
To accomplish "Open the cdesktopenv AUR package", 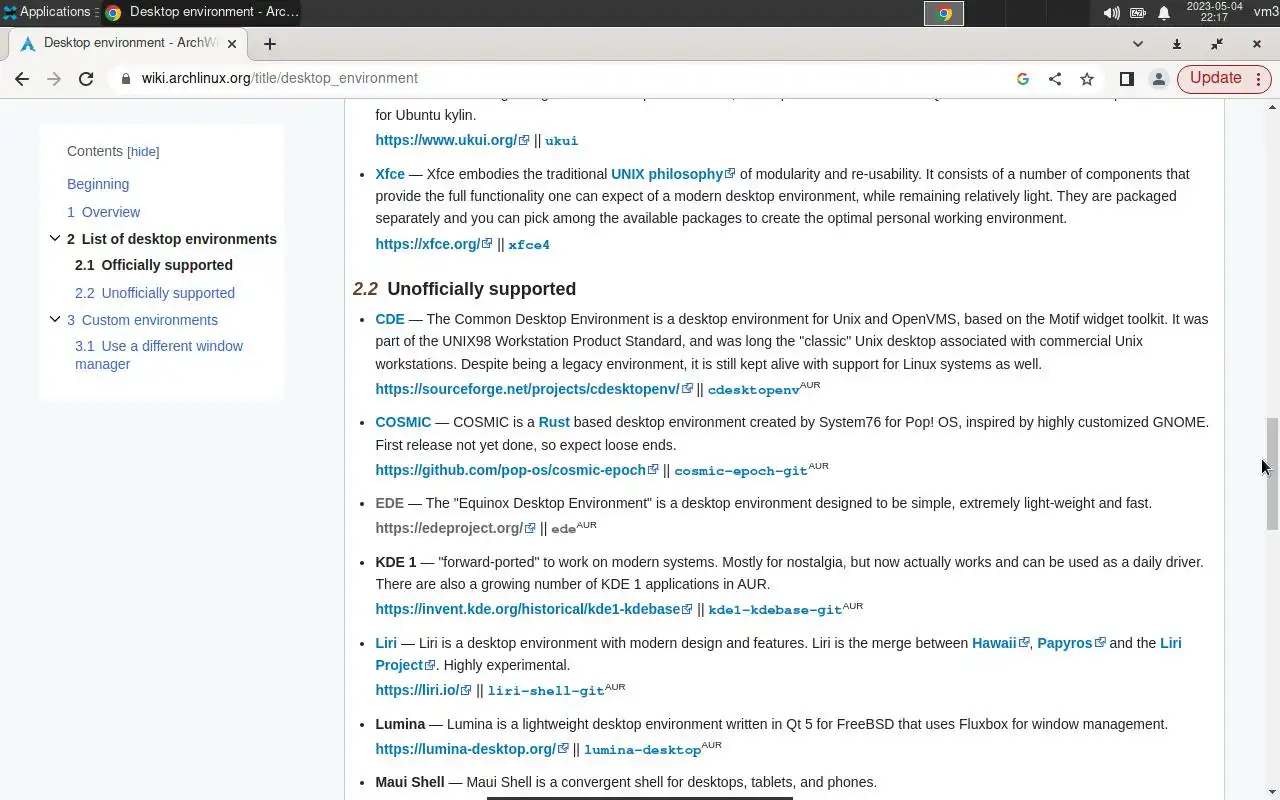I will [754, 390].
